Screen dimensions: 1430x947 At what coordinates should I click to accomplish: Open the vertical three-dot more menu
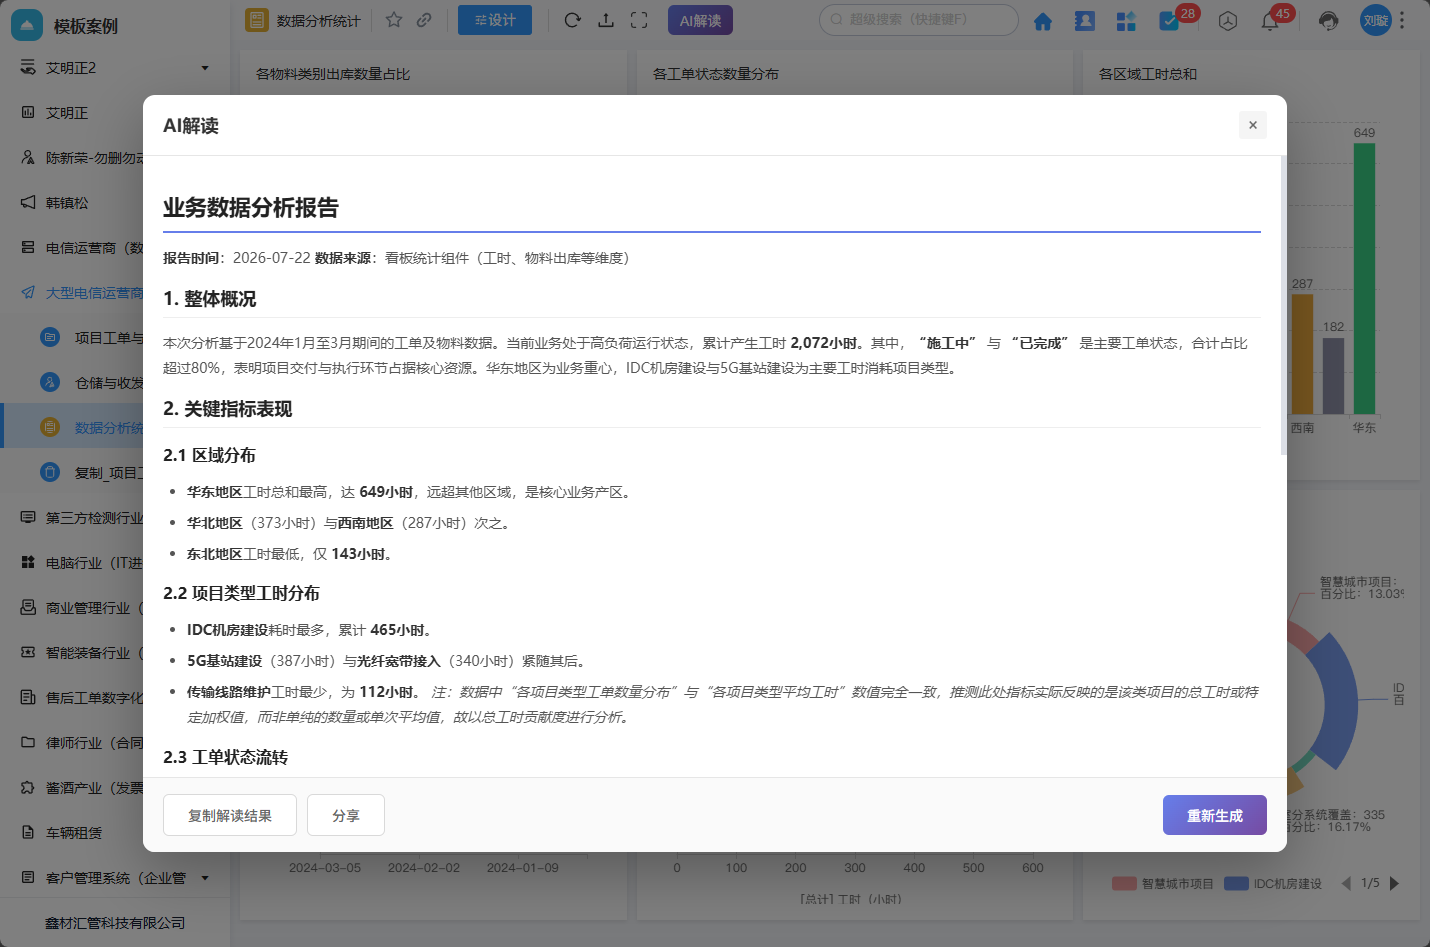pos(1402,20)
